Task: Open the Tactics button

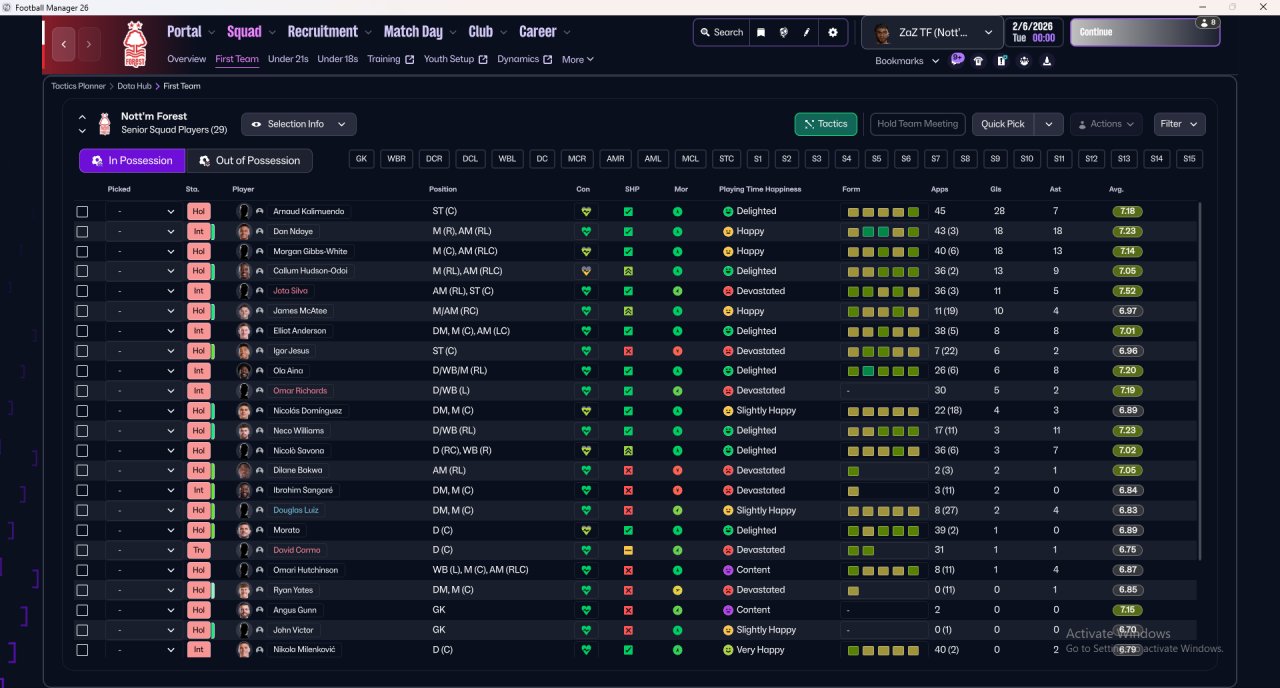Action: (826, 124)
